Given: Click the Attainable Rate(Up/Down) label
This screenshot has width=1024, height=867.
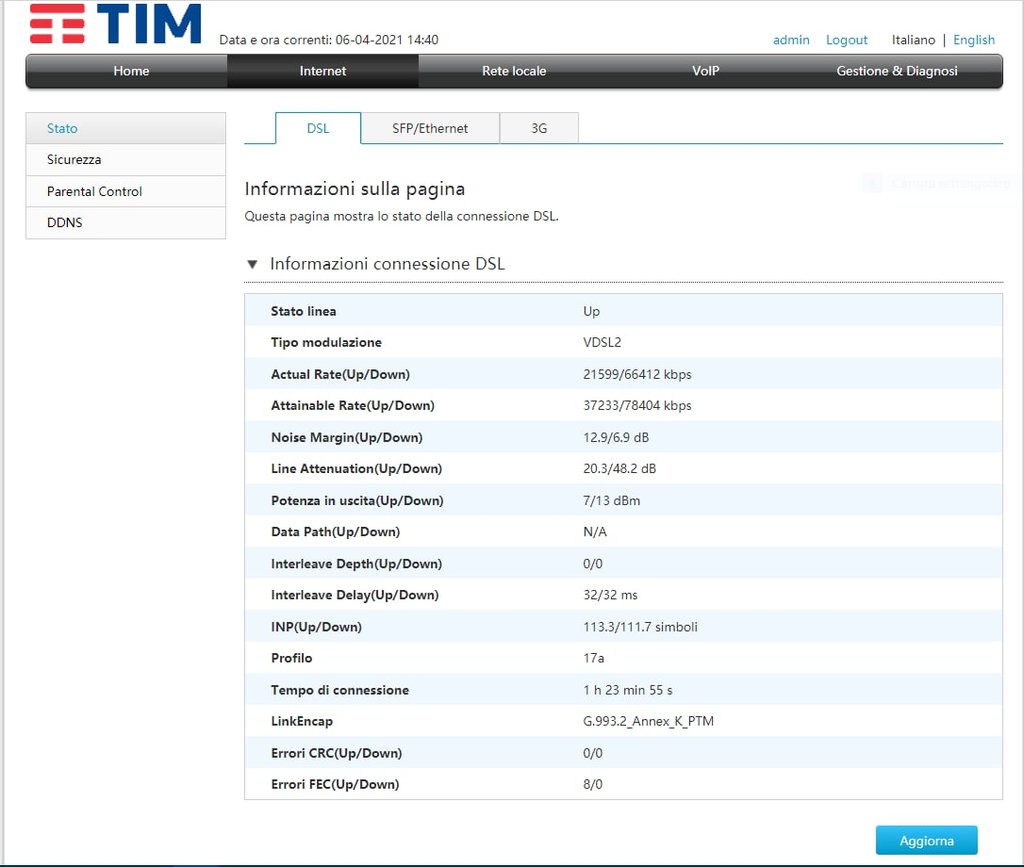Looking at the screenshot, I should 353,405.
